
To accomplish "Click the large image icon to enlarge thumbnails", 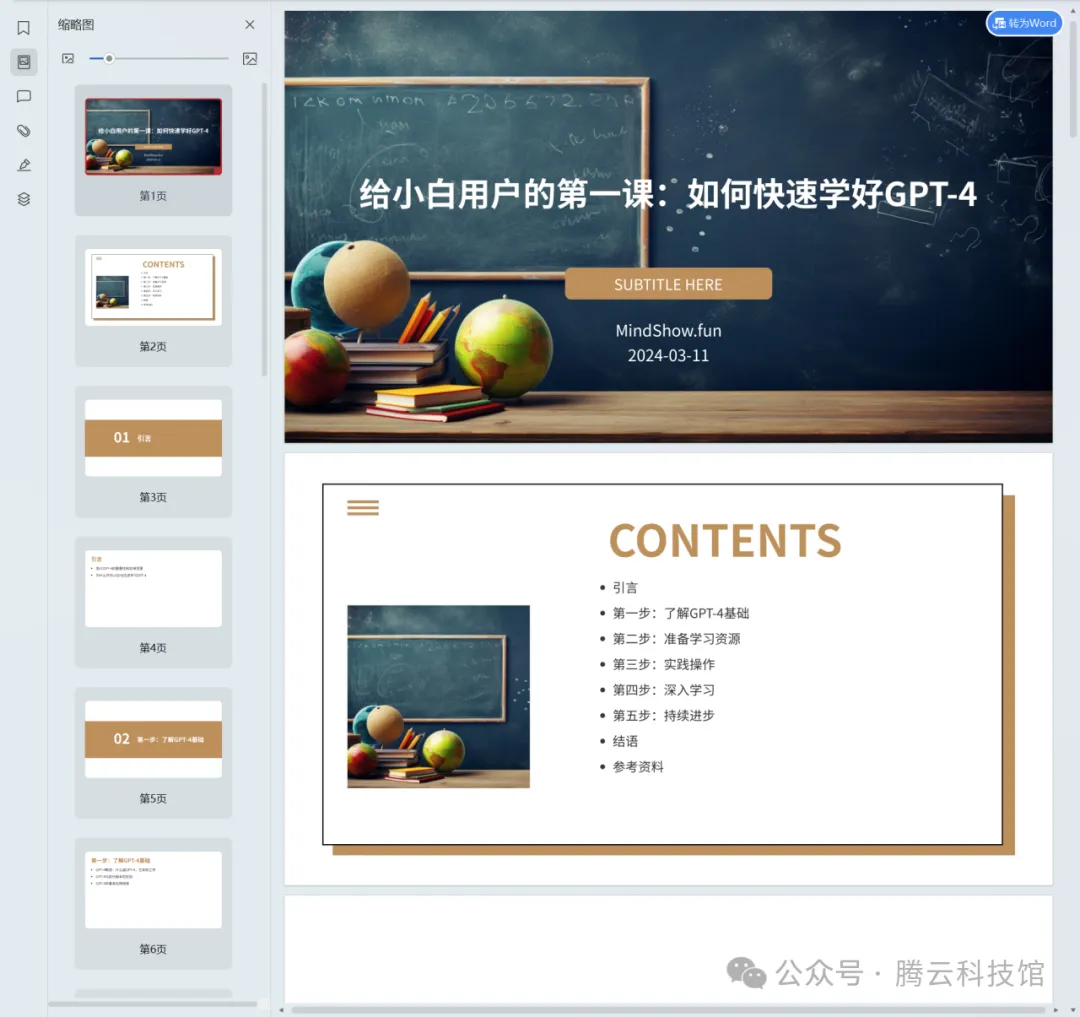I will coord(248,59).
